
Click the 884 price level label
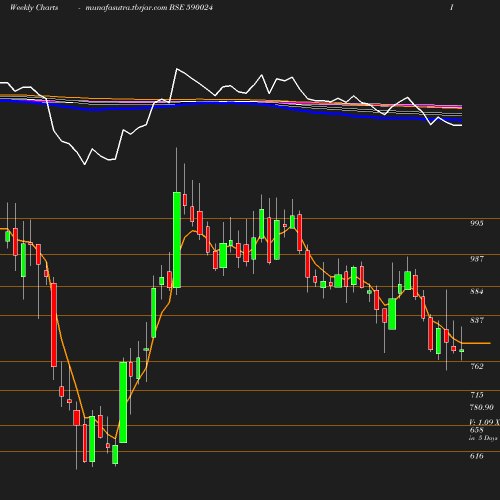(x=477, y=291)
